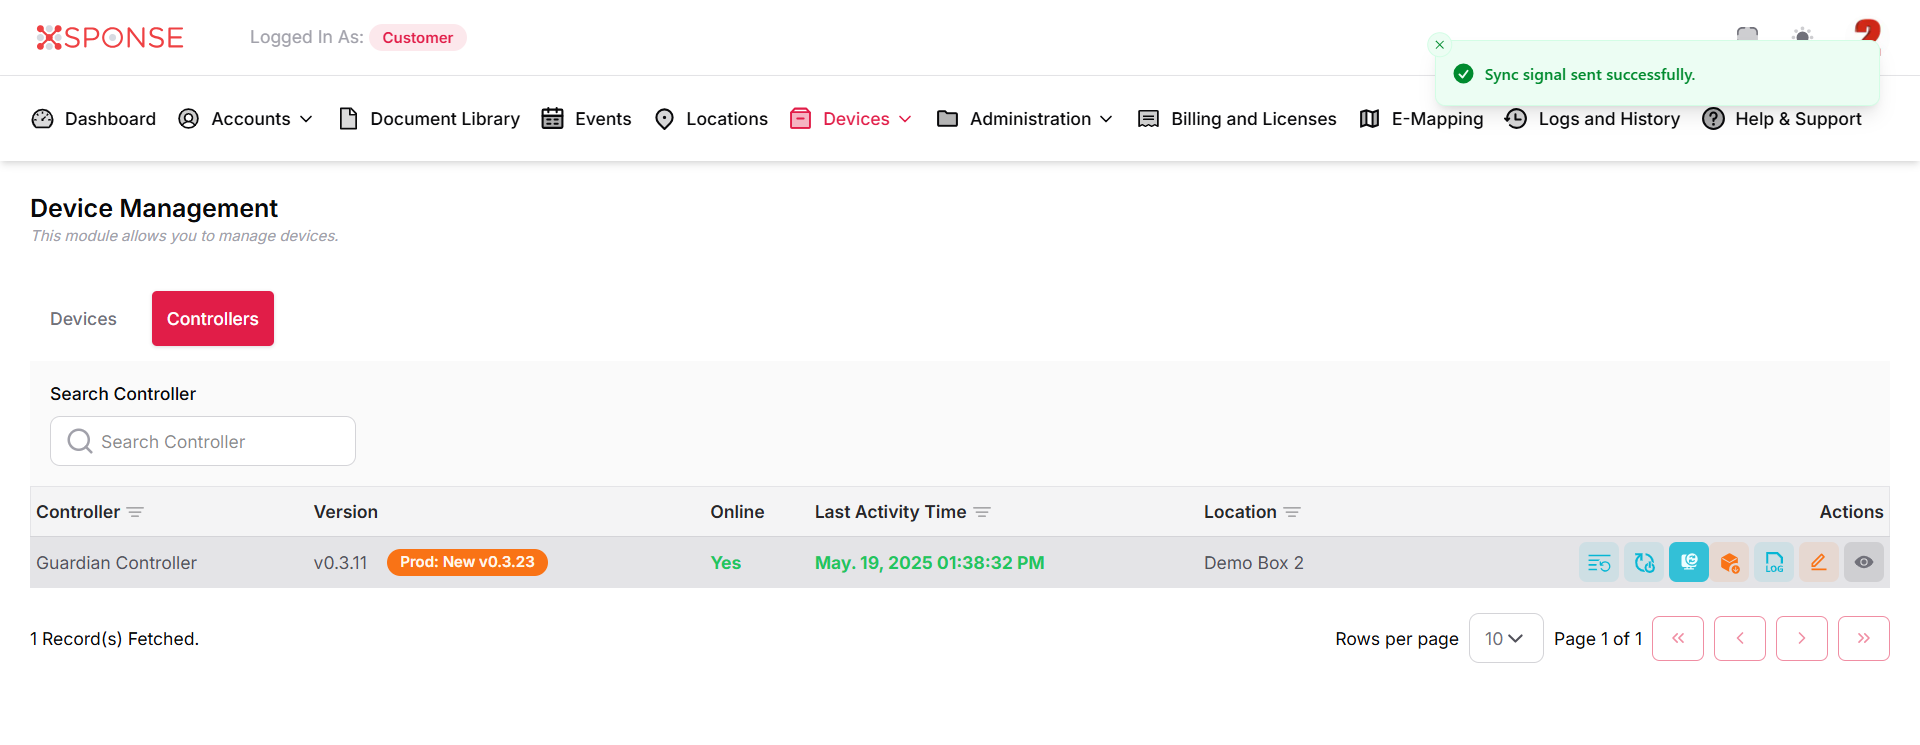Open the rows per page dropdown
Screen dimensions: 1920x745
[1505, 638]
